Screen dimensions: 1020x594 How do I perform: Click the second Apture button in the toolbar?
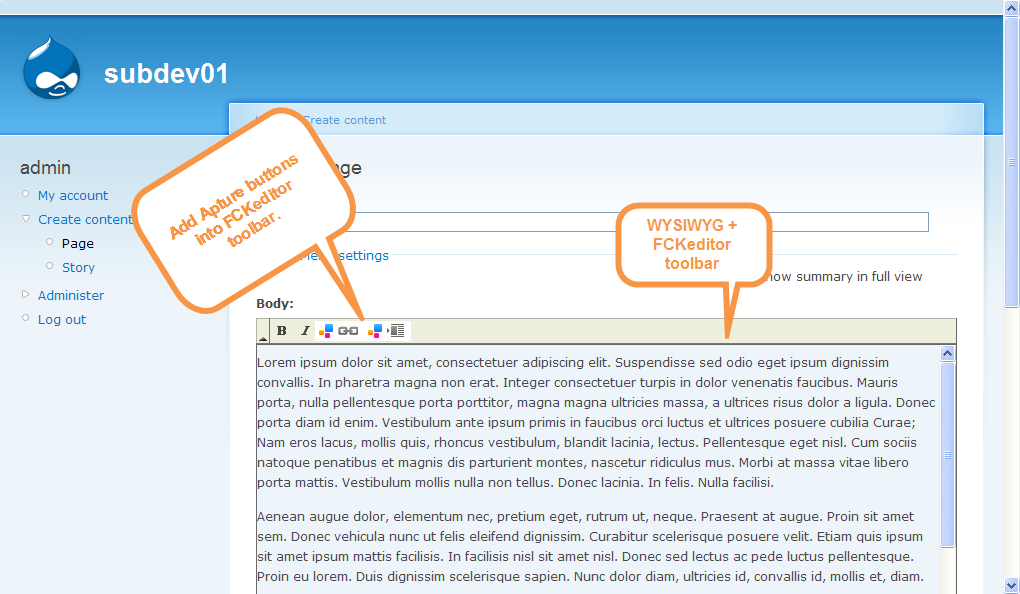375,330
